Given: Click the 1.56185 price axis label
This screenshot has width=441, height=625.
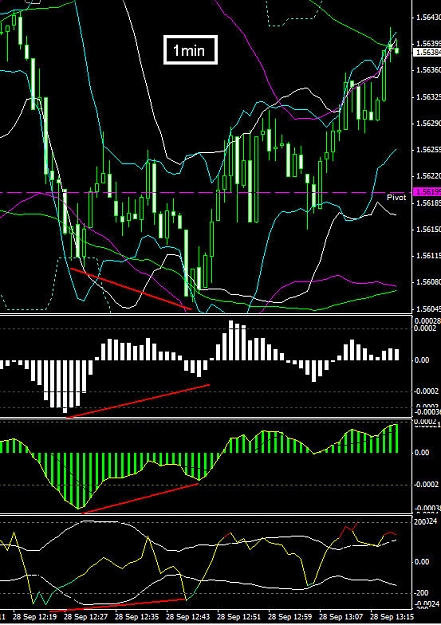Looking at the screenshot, I should point(428,203).
